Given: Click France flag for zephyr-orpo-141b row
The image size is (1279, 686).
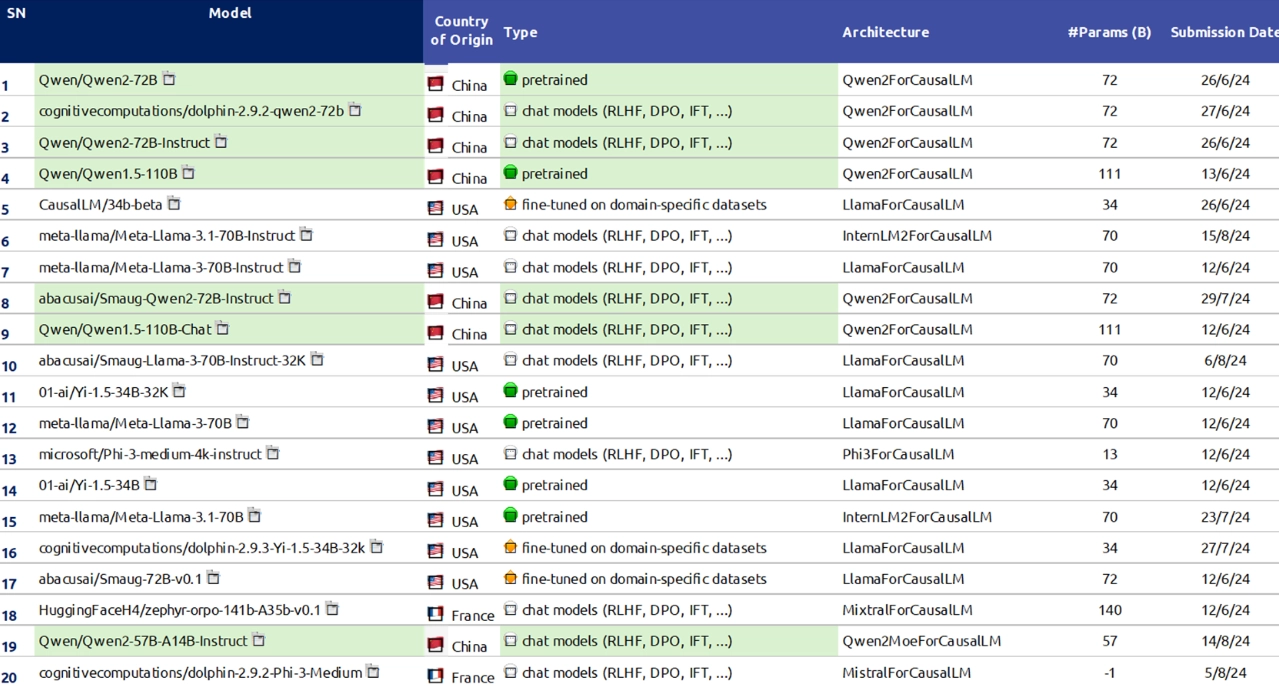Looking at the screenshot, I should click(435, 614).
